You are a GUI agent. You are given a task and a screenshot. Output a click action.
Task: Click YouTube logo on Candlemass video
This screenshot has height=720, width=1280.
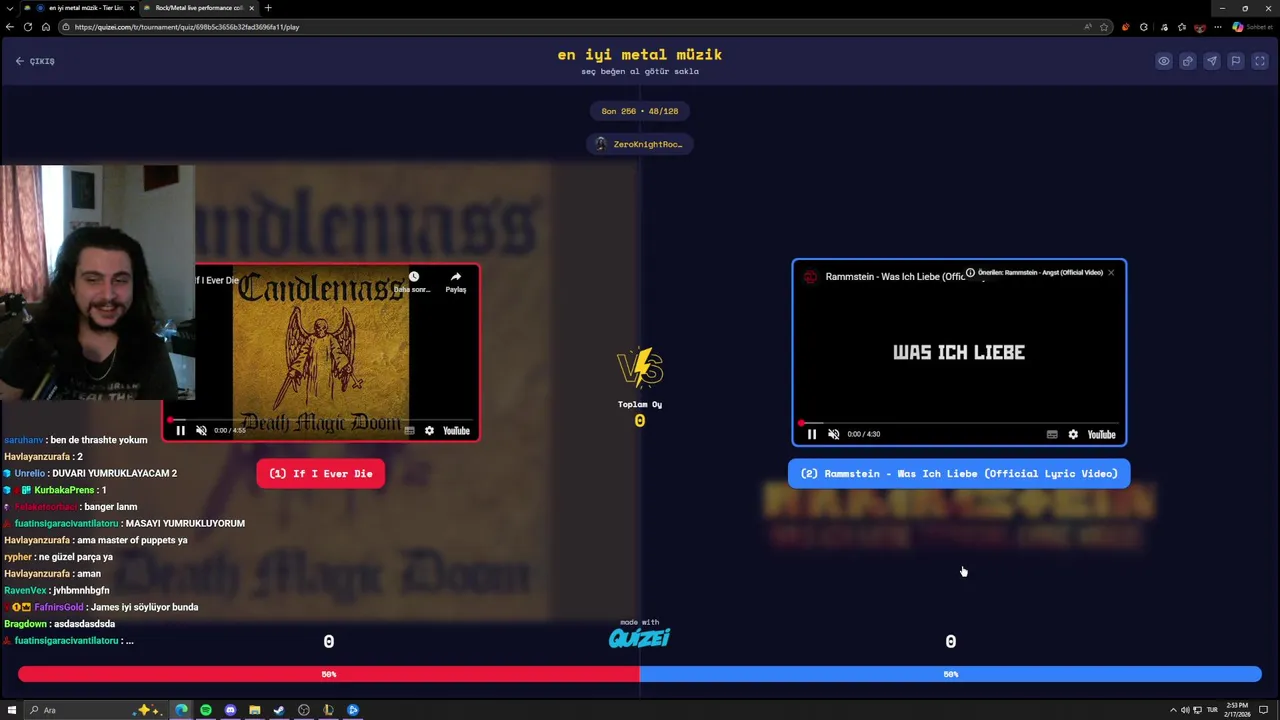coord(456,431)
